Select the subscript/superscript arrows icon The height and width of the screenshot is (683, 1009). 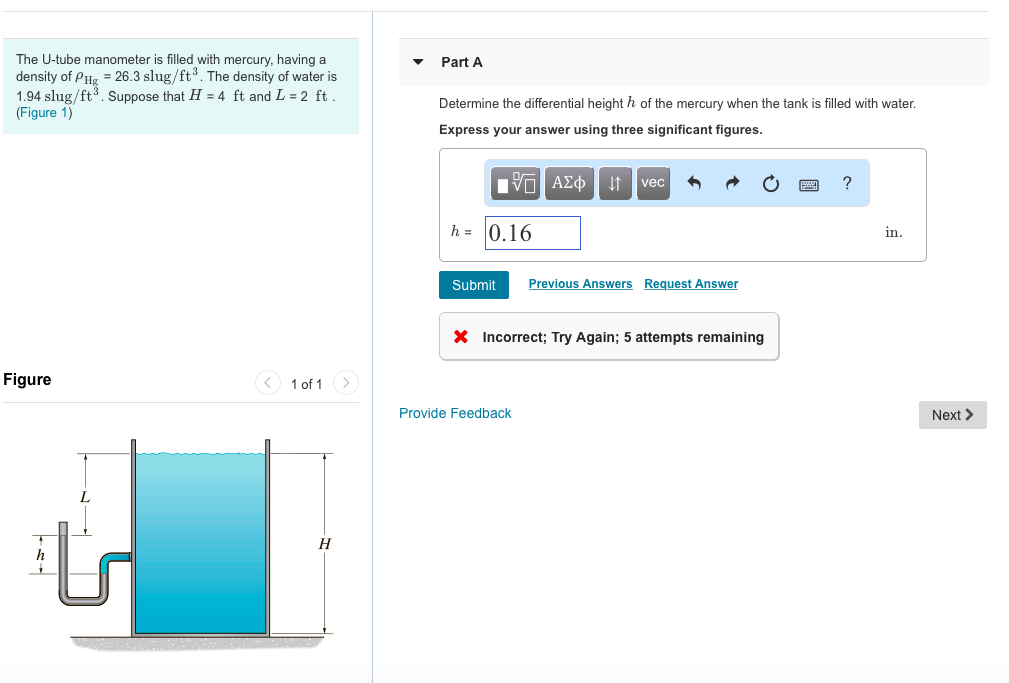click(614, 183)
